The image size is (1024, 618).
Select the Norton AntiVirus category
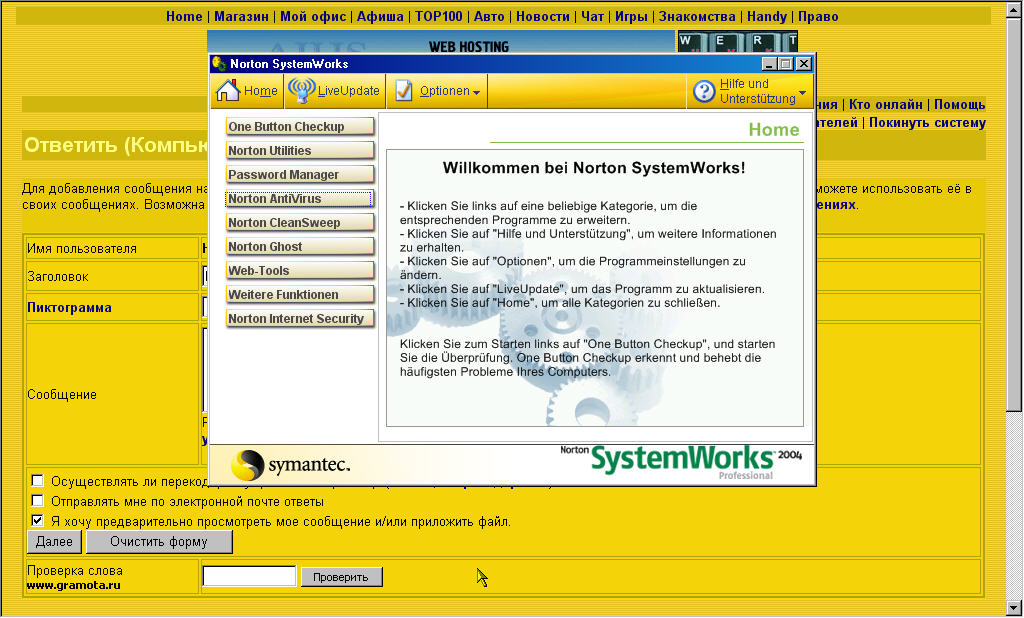click(x=300, y=199)
